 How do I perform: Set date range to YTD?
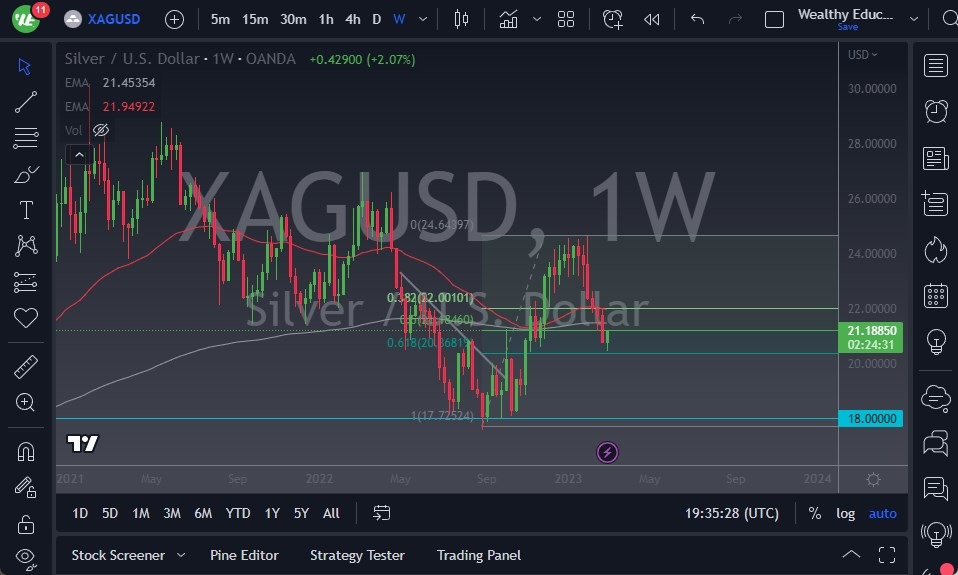click(238, 513)
